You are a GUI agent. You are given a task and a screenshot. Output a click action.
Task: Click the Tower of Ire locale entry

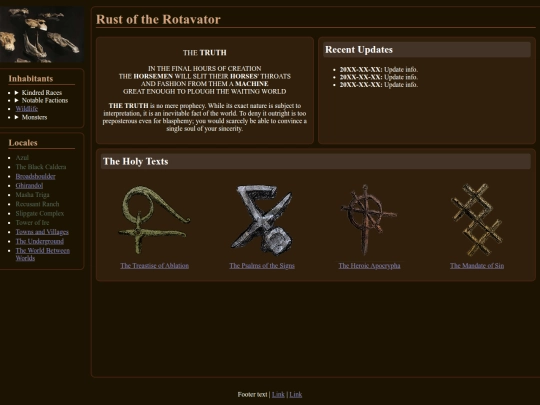coord(32,223)
